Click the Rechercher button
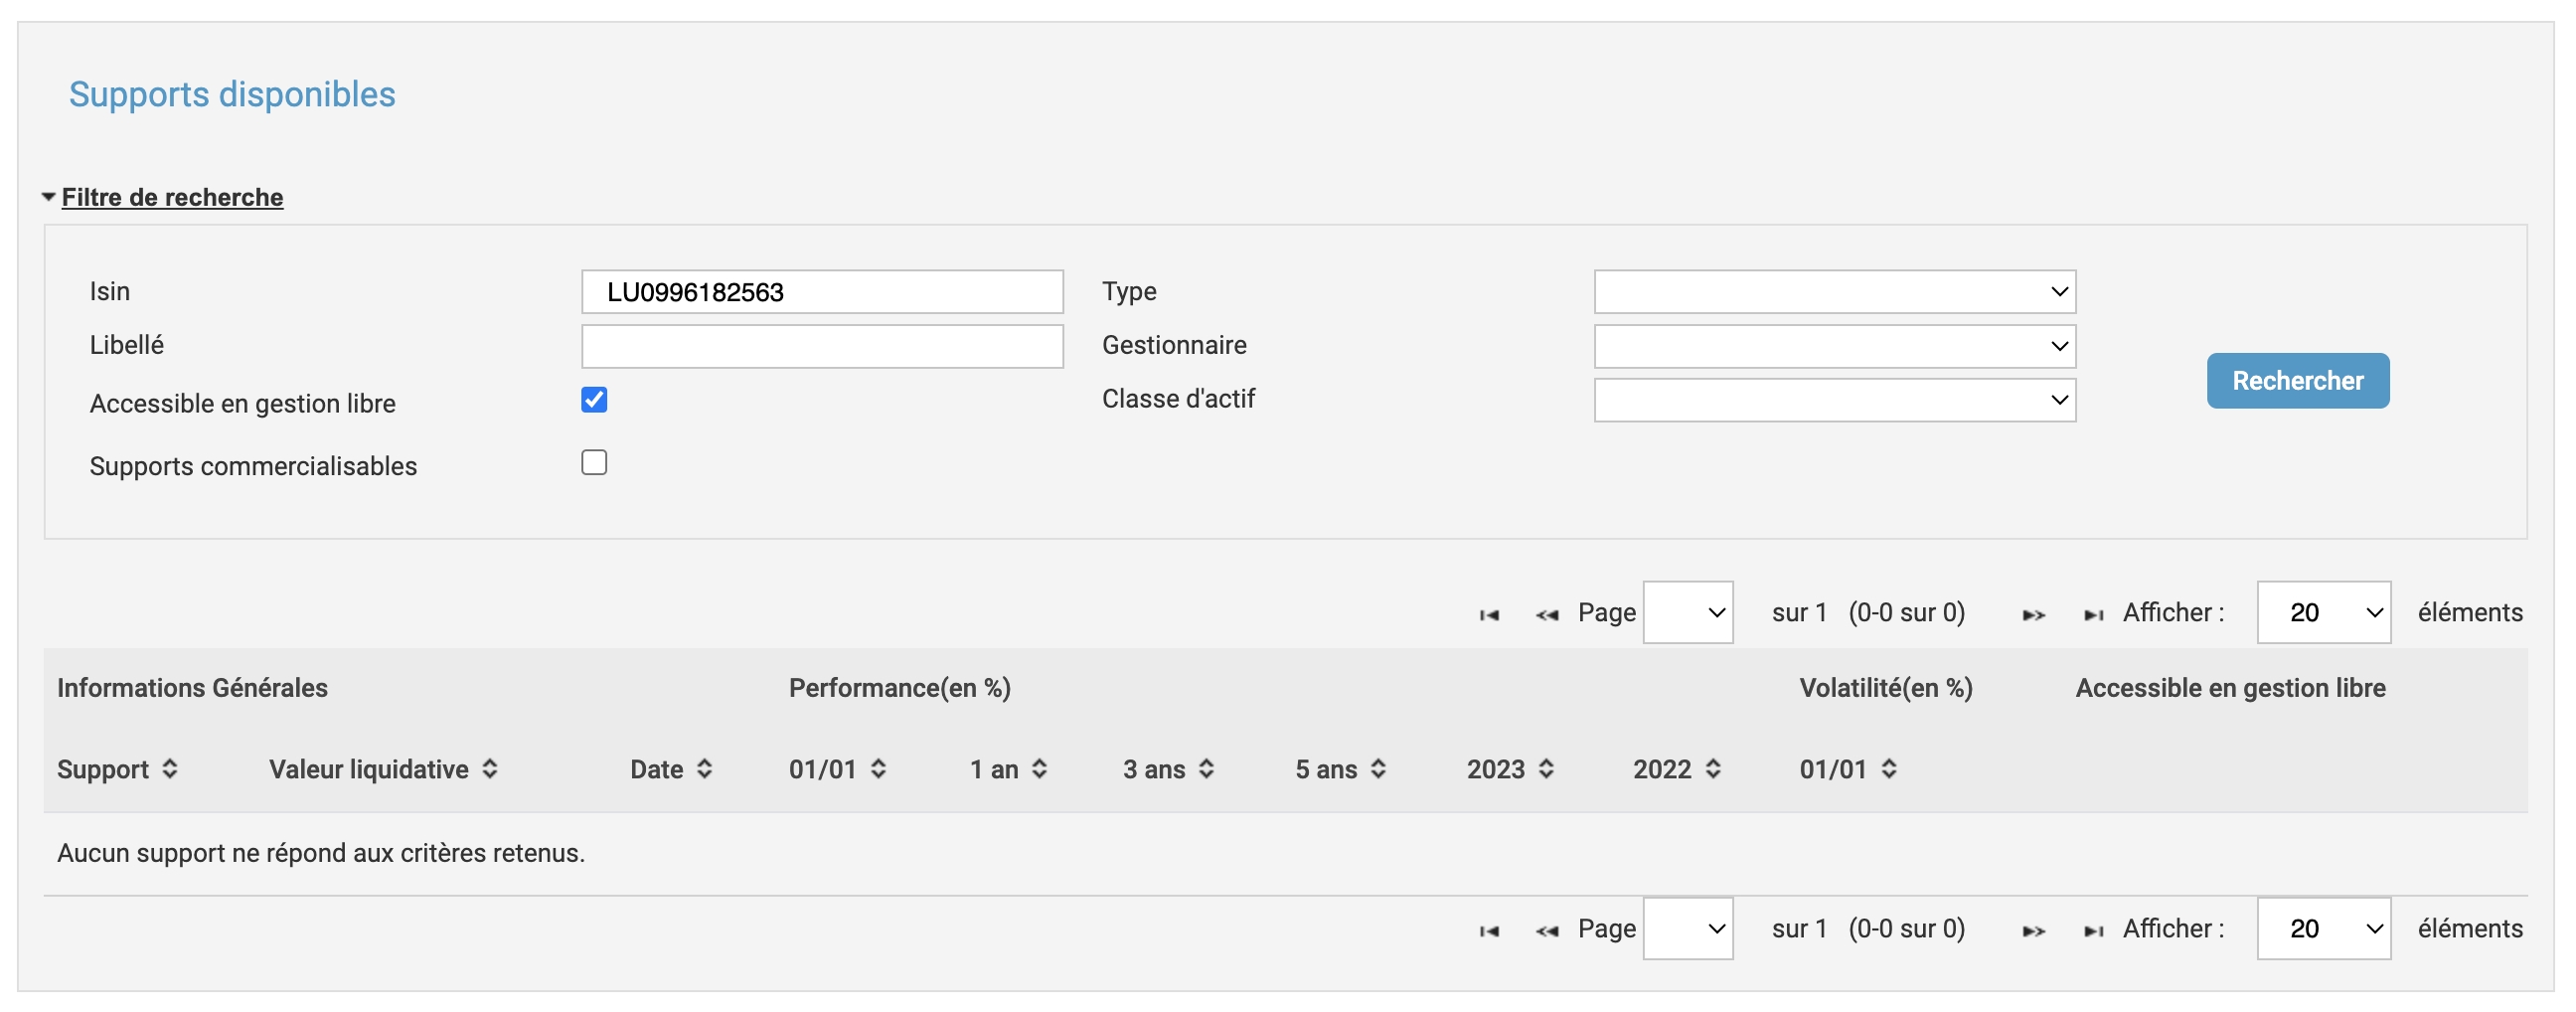 click(x=2297, y=381)
